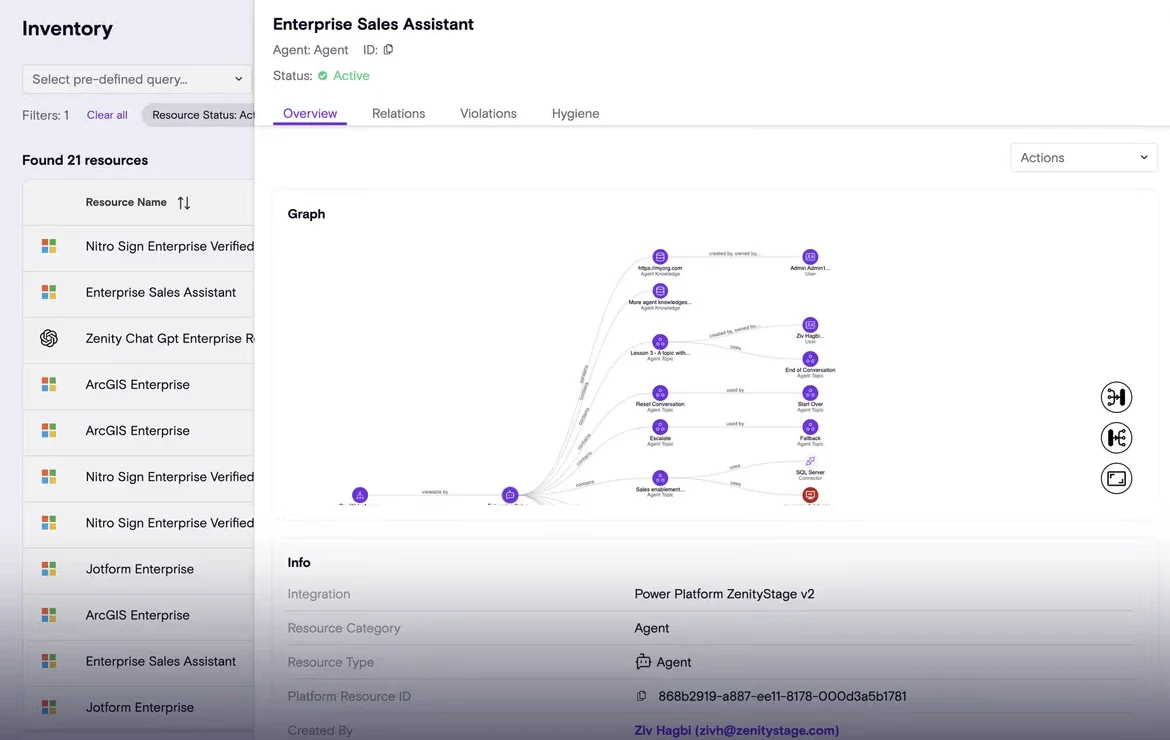
Task: Click the Sales enablement topic node
Action: [660, 478]
